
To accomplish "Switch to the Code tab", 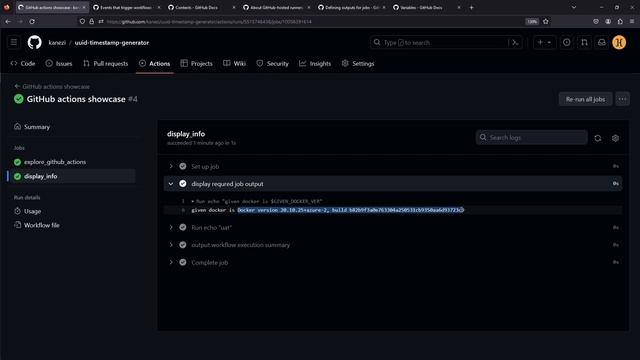I will point(23,64).
